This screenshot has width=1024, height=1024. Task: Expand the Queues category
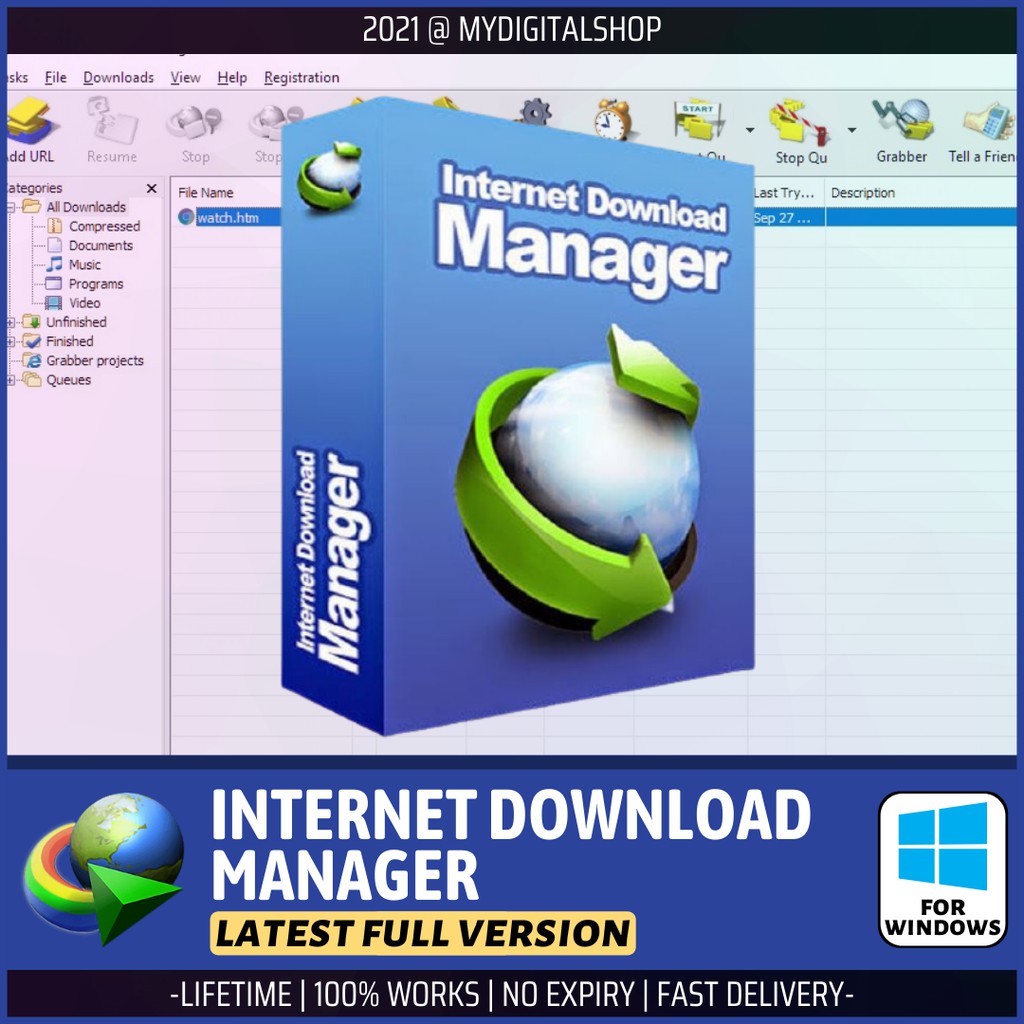point(9,379)
